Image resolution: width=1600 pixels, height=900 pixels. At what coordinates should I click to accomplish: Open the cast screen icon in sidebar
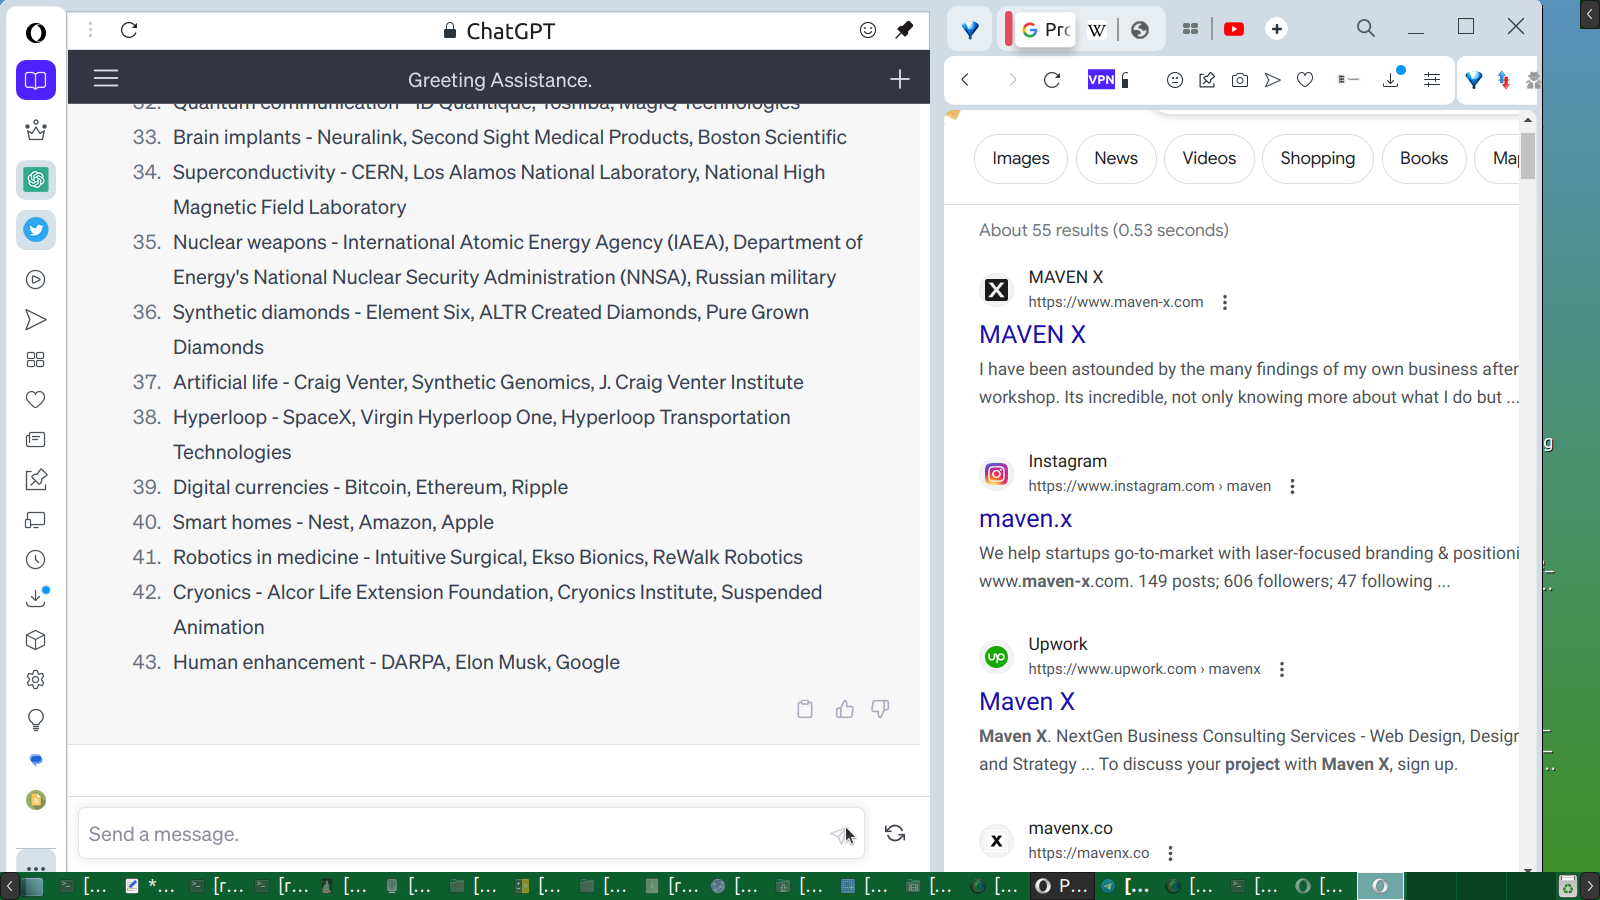[36, 520]
